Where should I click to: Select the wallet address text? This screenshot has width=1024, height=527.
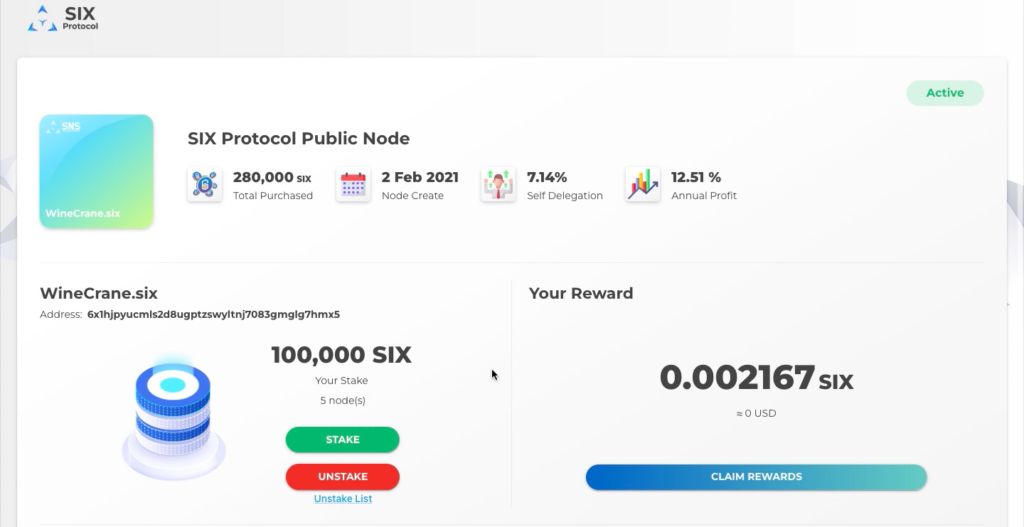[x=213, y=314]
